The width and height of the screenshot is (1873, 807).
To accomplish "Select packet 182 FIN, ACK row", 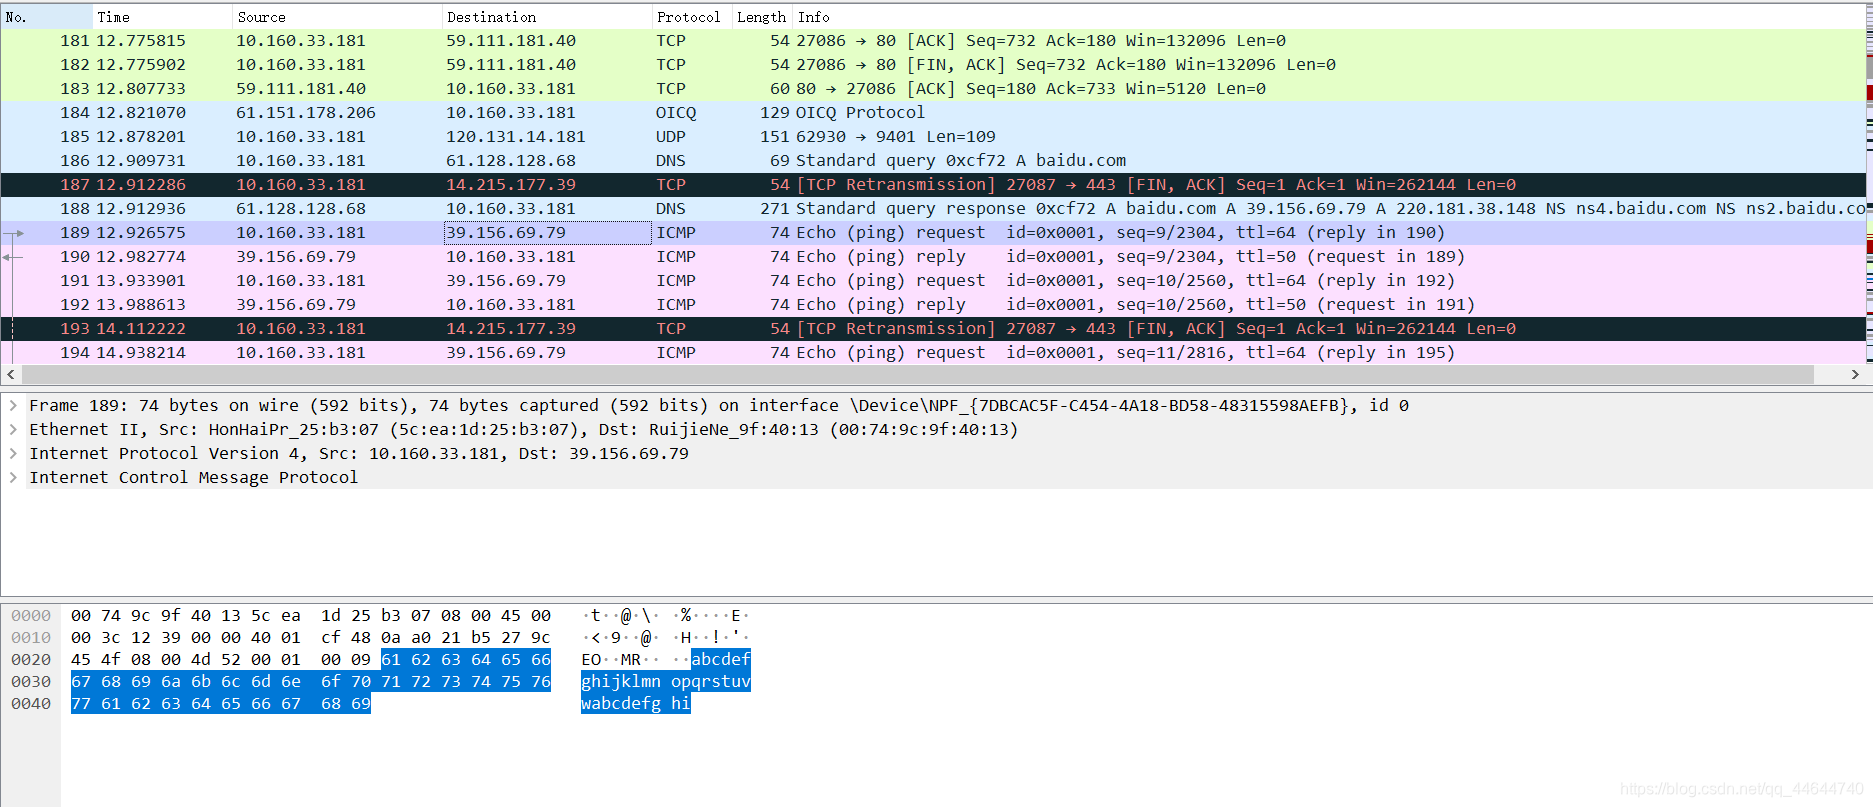I will (x=933, y=65).
